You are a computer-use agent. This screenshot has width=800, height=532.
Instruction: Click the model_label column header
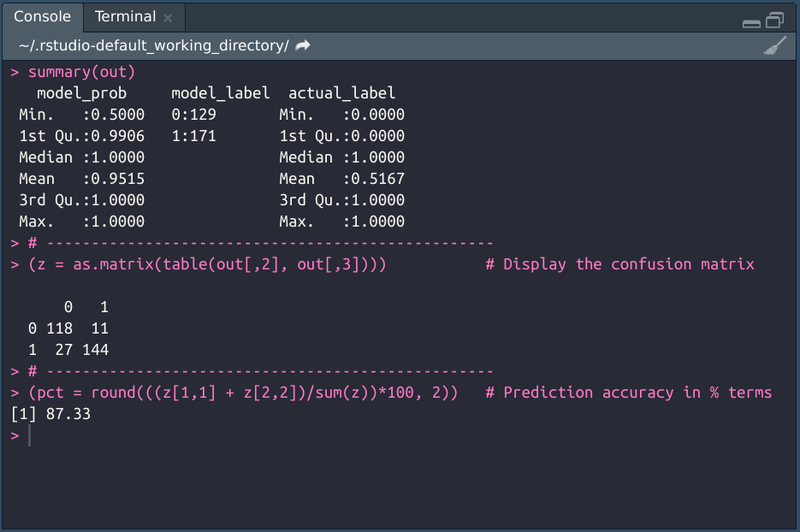click(220, 93)
